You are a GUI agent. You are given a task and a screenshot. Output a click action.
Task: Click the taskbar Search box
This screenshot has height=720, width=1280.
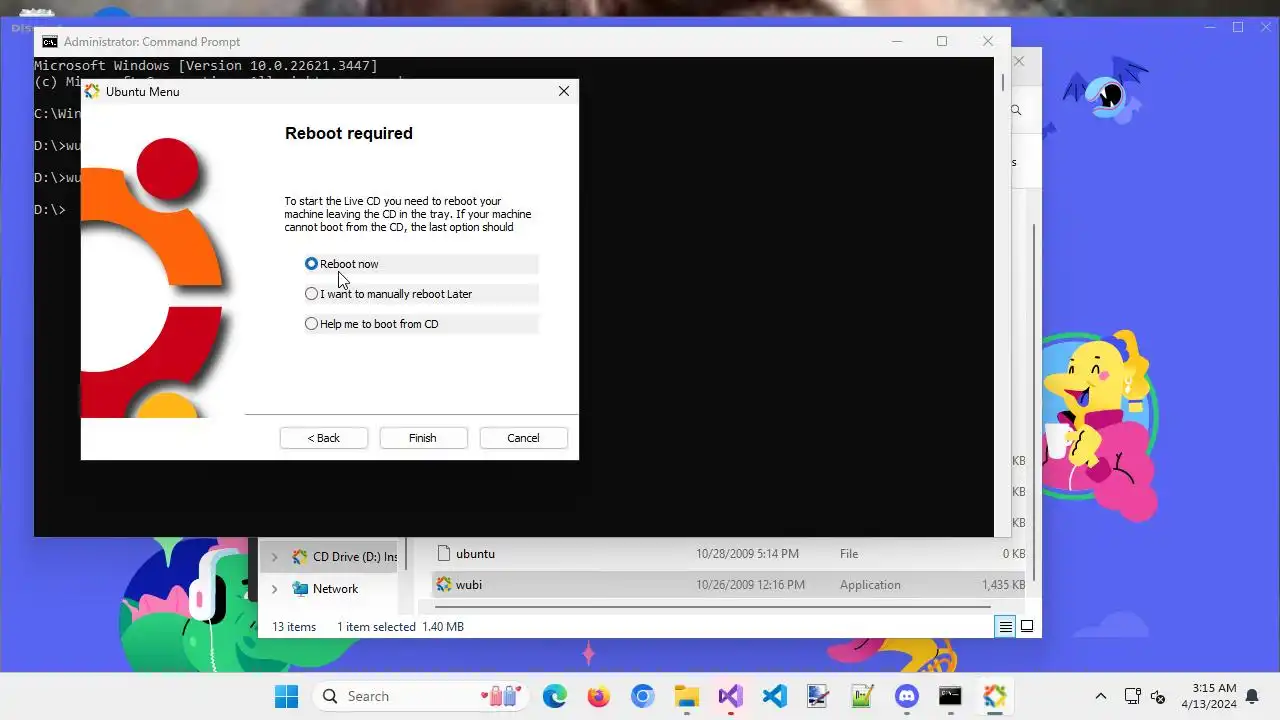pos(418,696)
